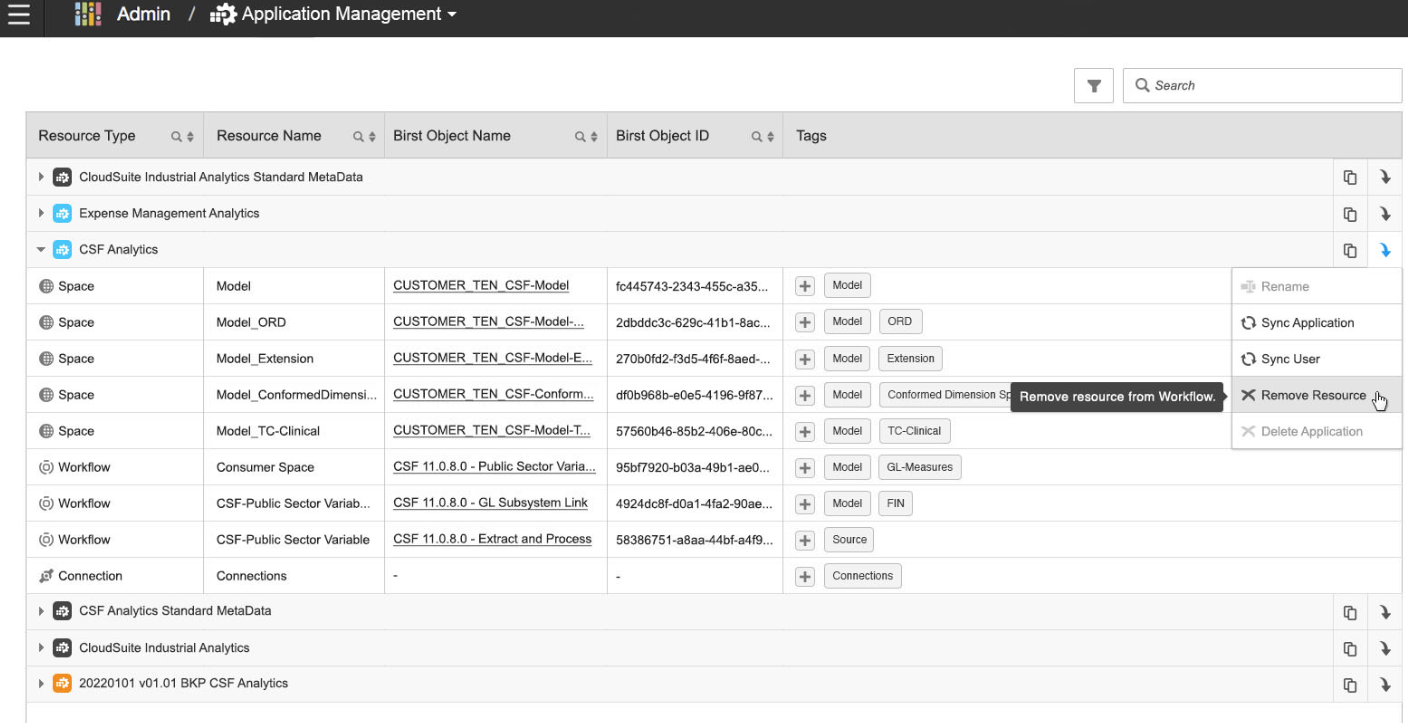Open the hamburger navigation menu

(x=18, y=15)
